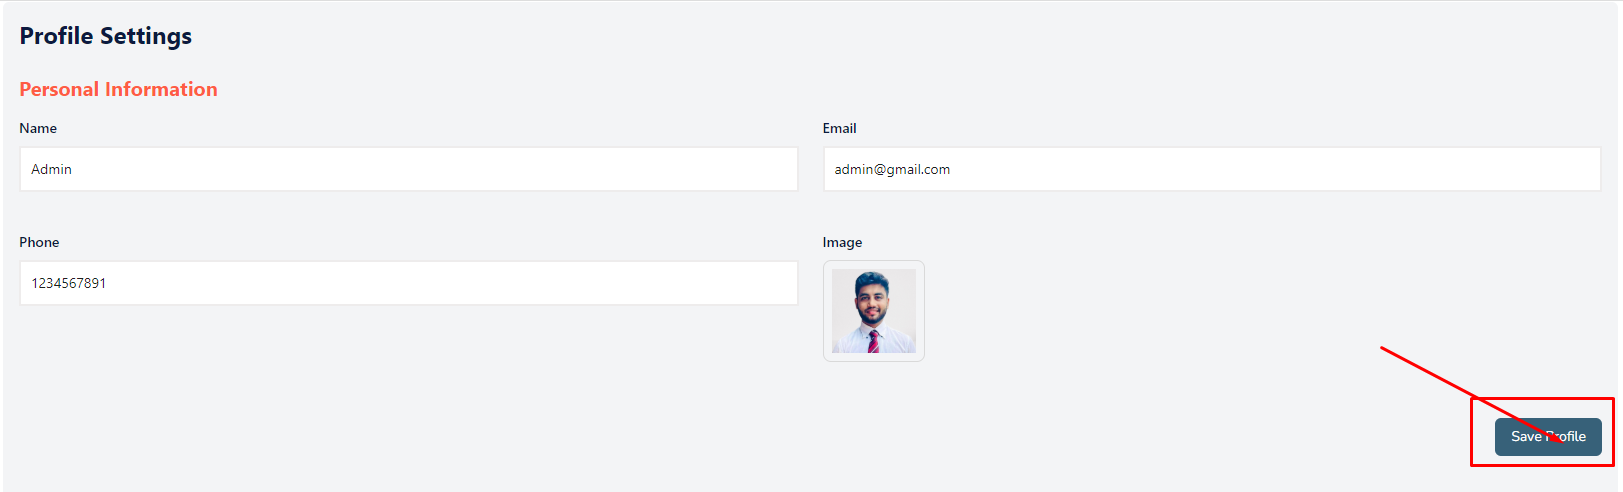Click empty space in Name field
1623x492 pixels.
click(450, 169)
